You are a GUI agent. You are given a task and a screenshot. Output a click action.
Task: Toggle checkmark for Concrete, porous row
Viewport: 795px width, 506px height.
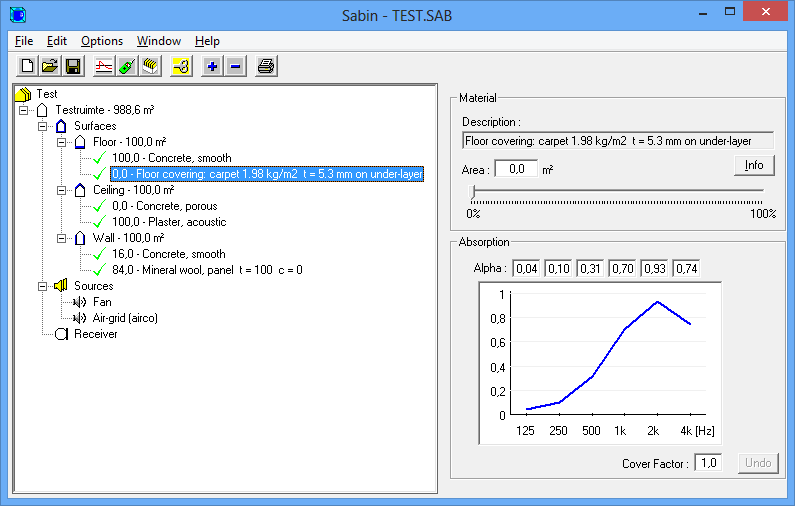pyautogui.click(x=100, y=206)
